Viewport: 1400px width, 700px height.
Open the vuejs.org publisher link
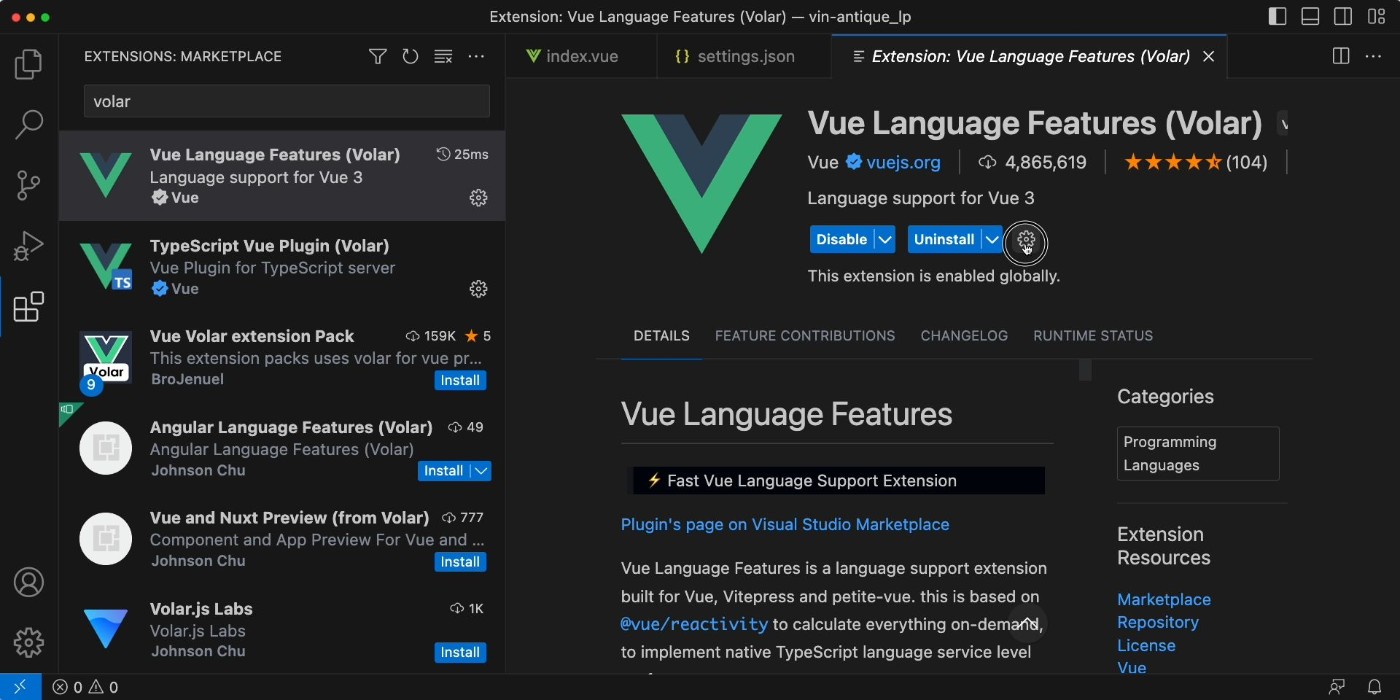[x=903, y=162]
